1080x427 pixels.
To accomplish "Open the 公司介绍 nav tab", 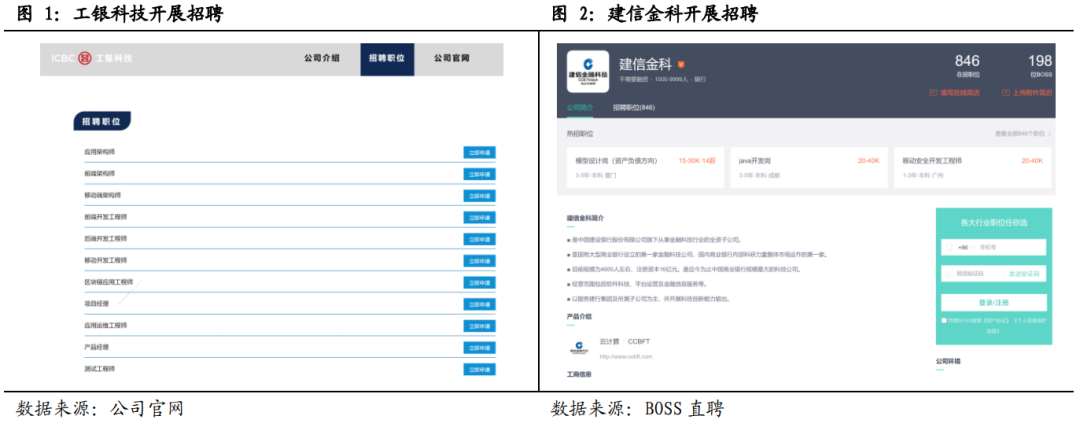I will point(322,59).
